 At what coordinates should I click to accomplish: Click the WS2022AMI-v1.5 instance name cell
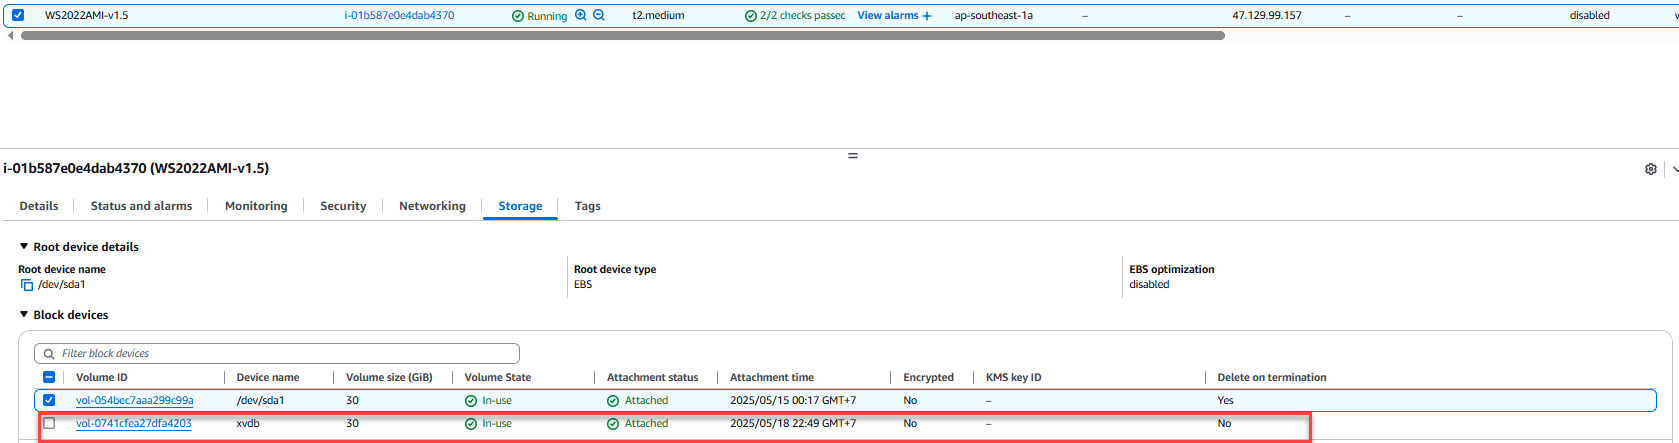(87, 15)
